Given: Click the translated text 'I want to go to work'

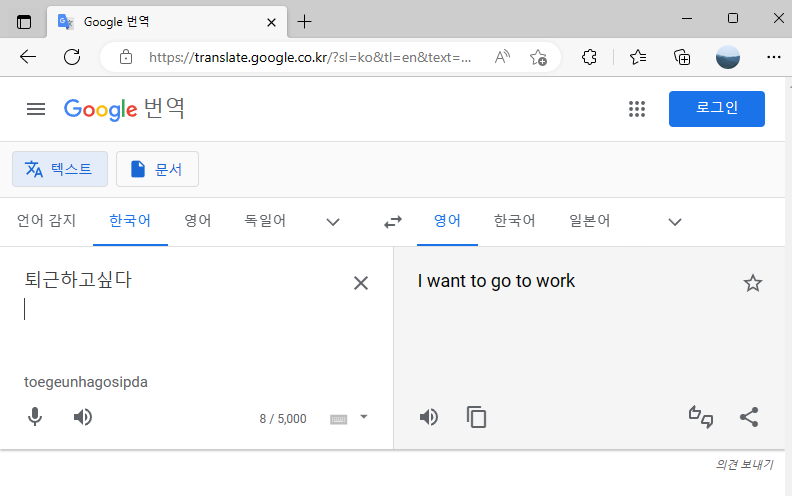Looking at the screenshot, I should click(x=496, y=281).
